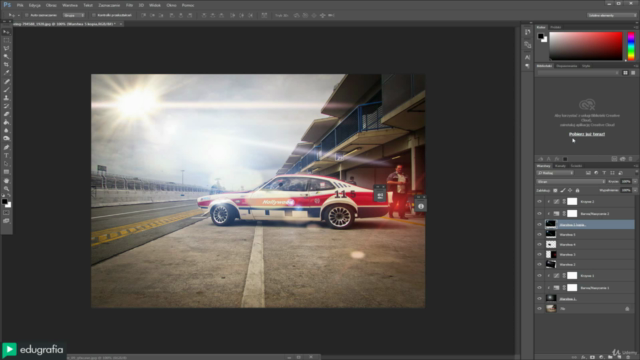This screenshot has height=360, width=640.
Task: Filter layers by type (T) icon
Action: (604, 173)
